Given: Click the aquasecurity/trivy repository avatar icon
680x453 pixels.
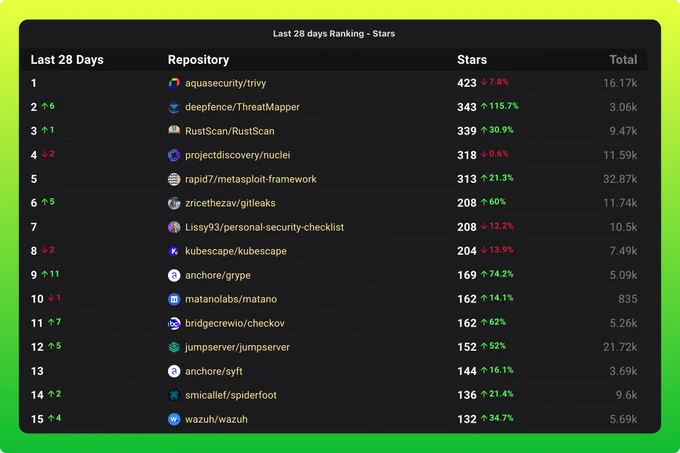Looking at the screenshot, I should click(x=174, y=83).
